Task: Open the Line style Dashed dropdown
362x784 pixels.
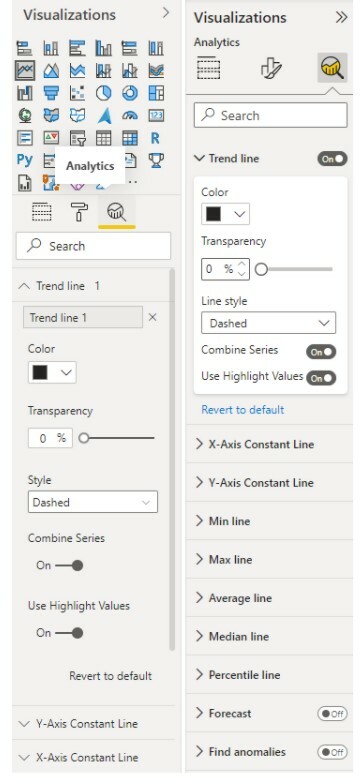Action: [x=268, y=323]
